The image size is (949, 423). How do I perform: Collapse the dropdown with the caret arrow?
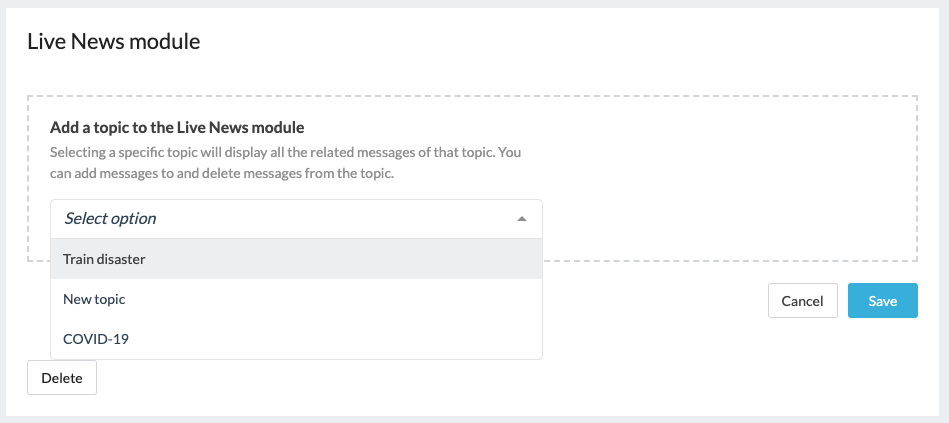tap(522, 219)
